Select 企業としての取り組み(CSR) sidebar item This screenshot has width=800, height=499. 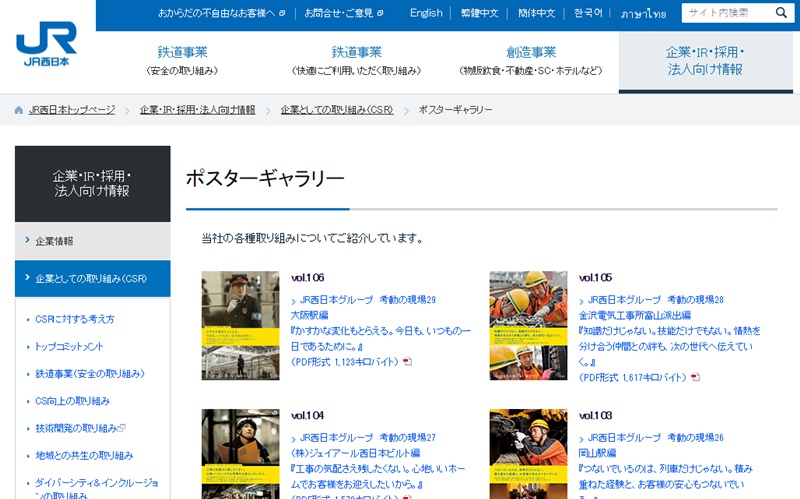tap(92, 278)
